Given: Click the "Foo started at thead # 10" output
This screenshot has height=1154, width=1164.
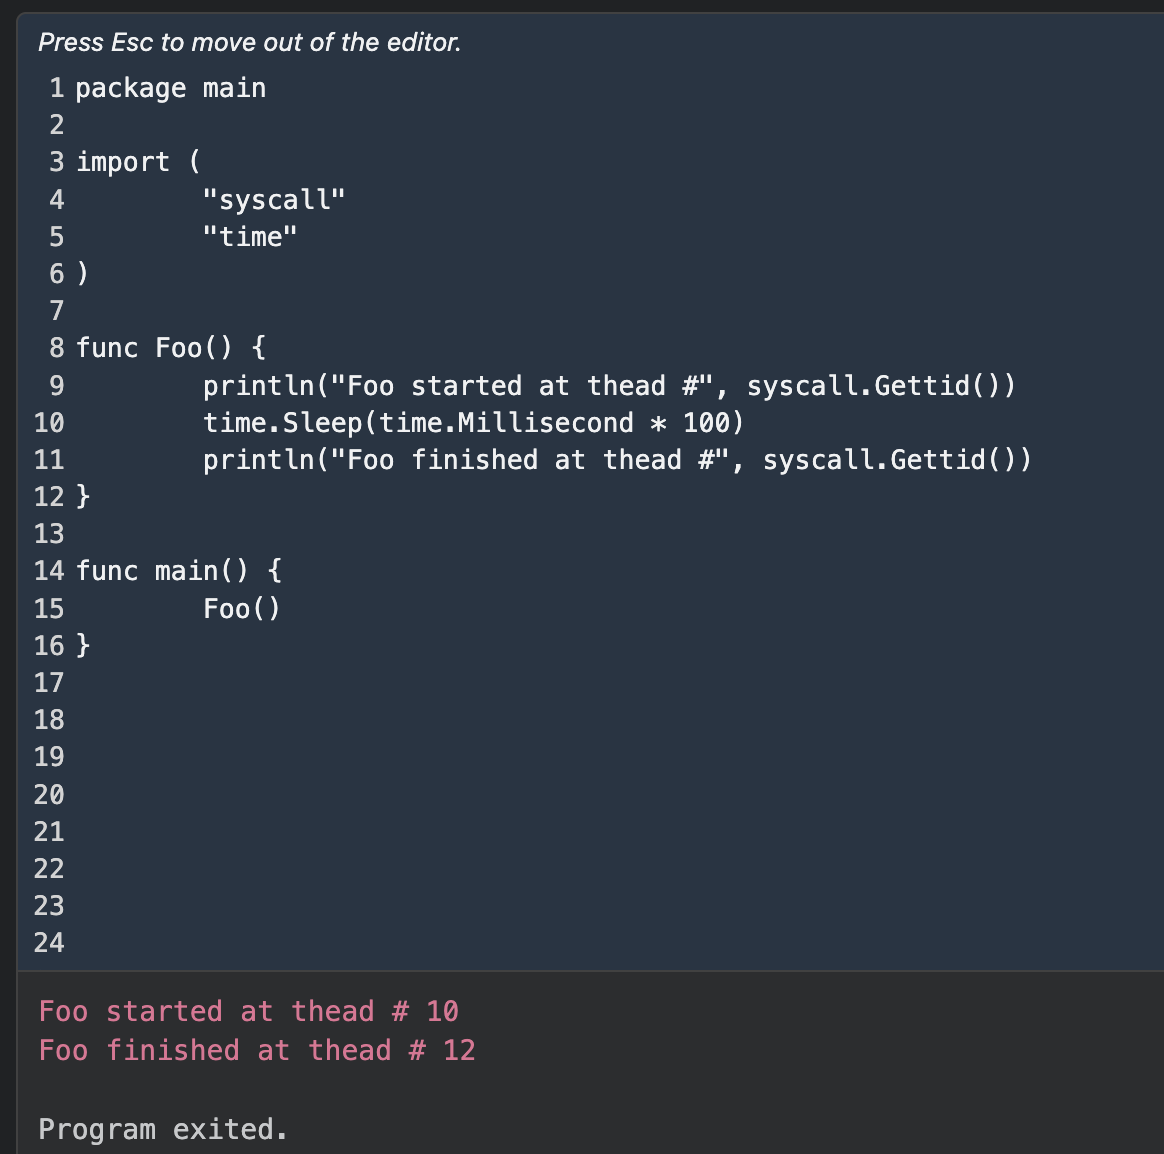Looking at the screenshot, I should 248,1011.
